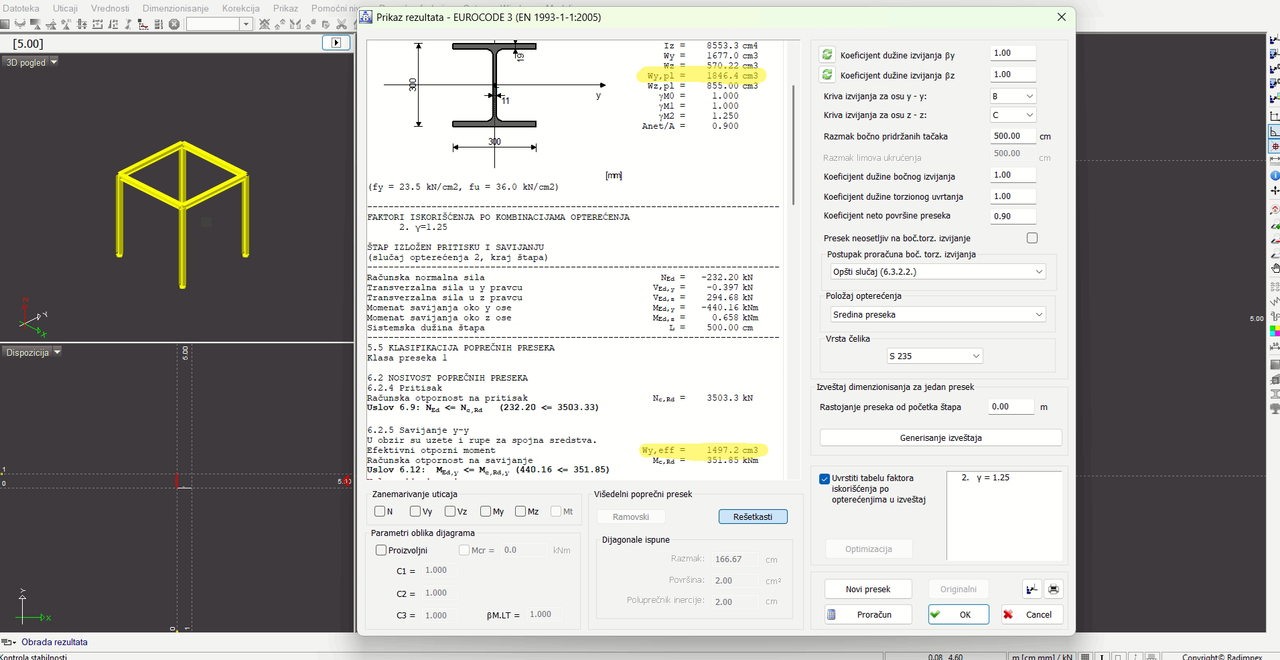Click the gray circled X icon in the top toolbar
Image resolution: width=1280 pixels, height=660 pixels.
(174, 24)
